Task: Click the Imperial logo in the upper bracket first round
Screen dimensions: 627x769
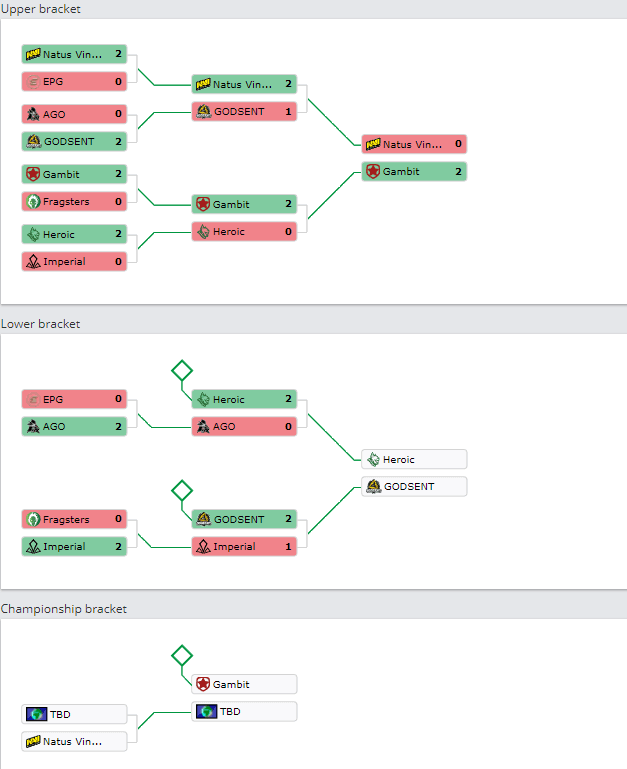Action: (x=33, y=261)
